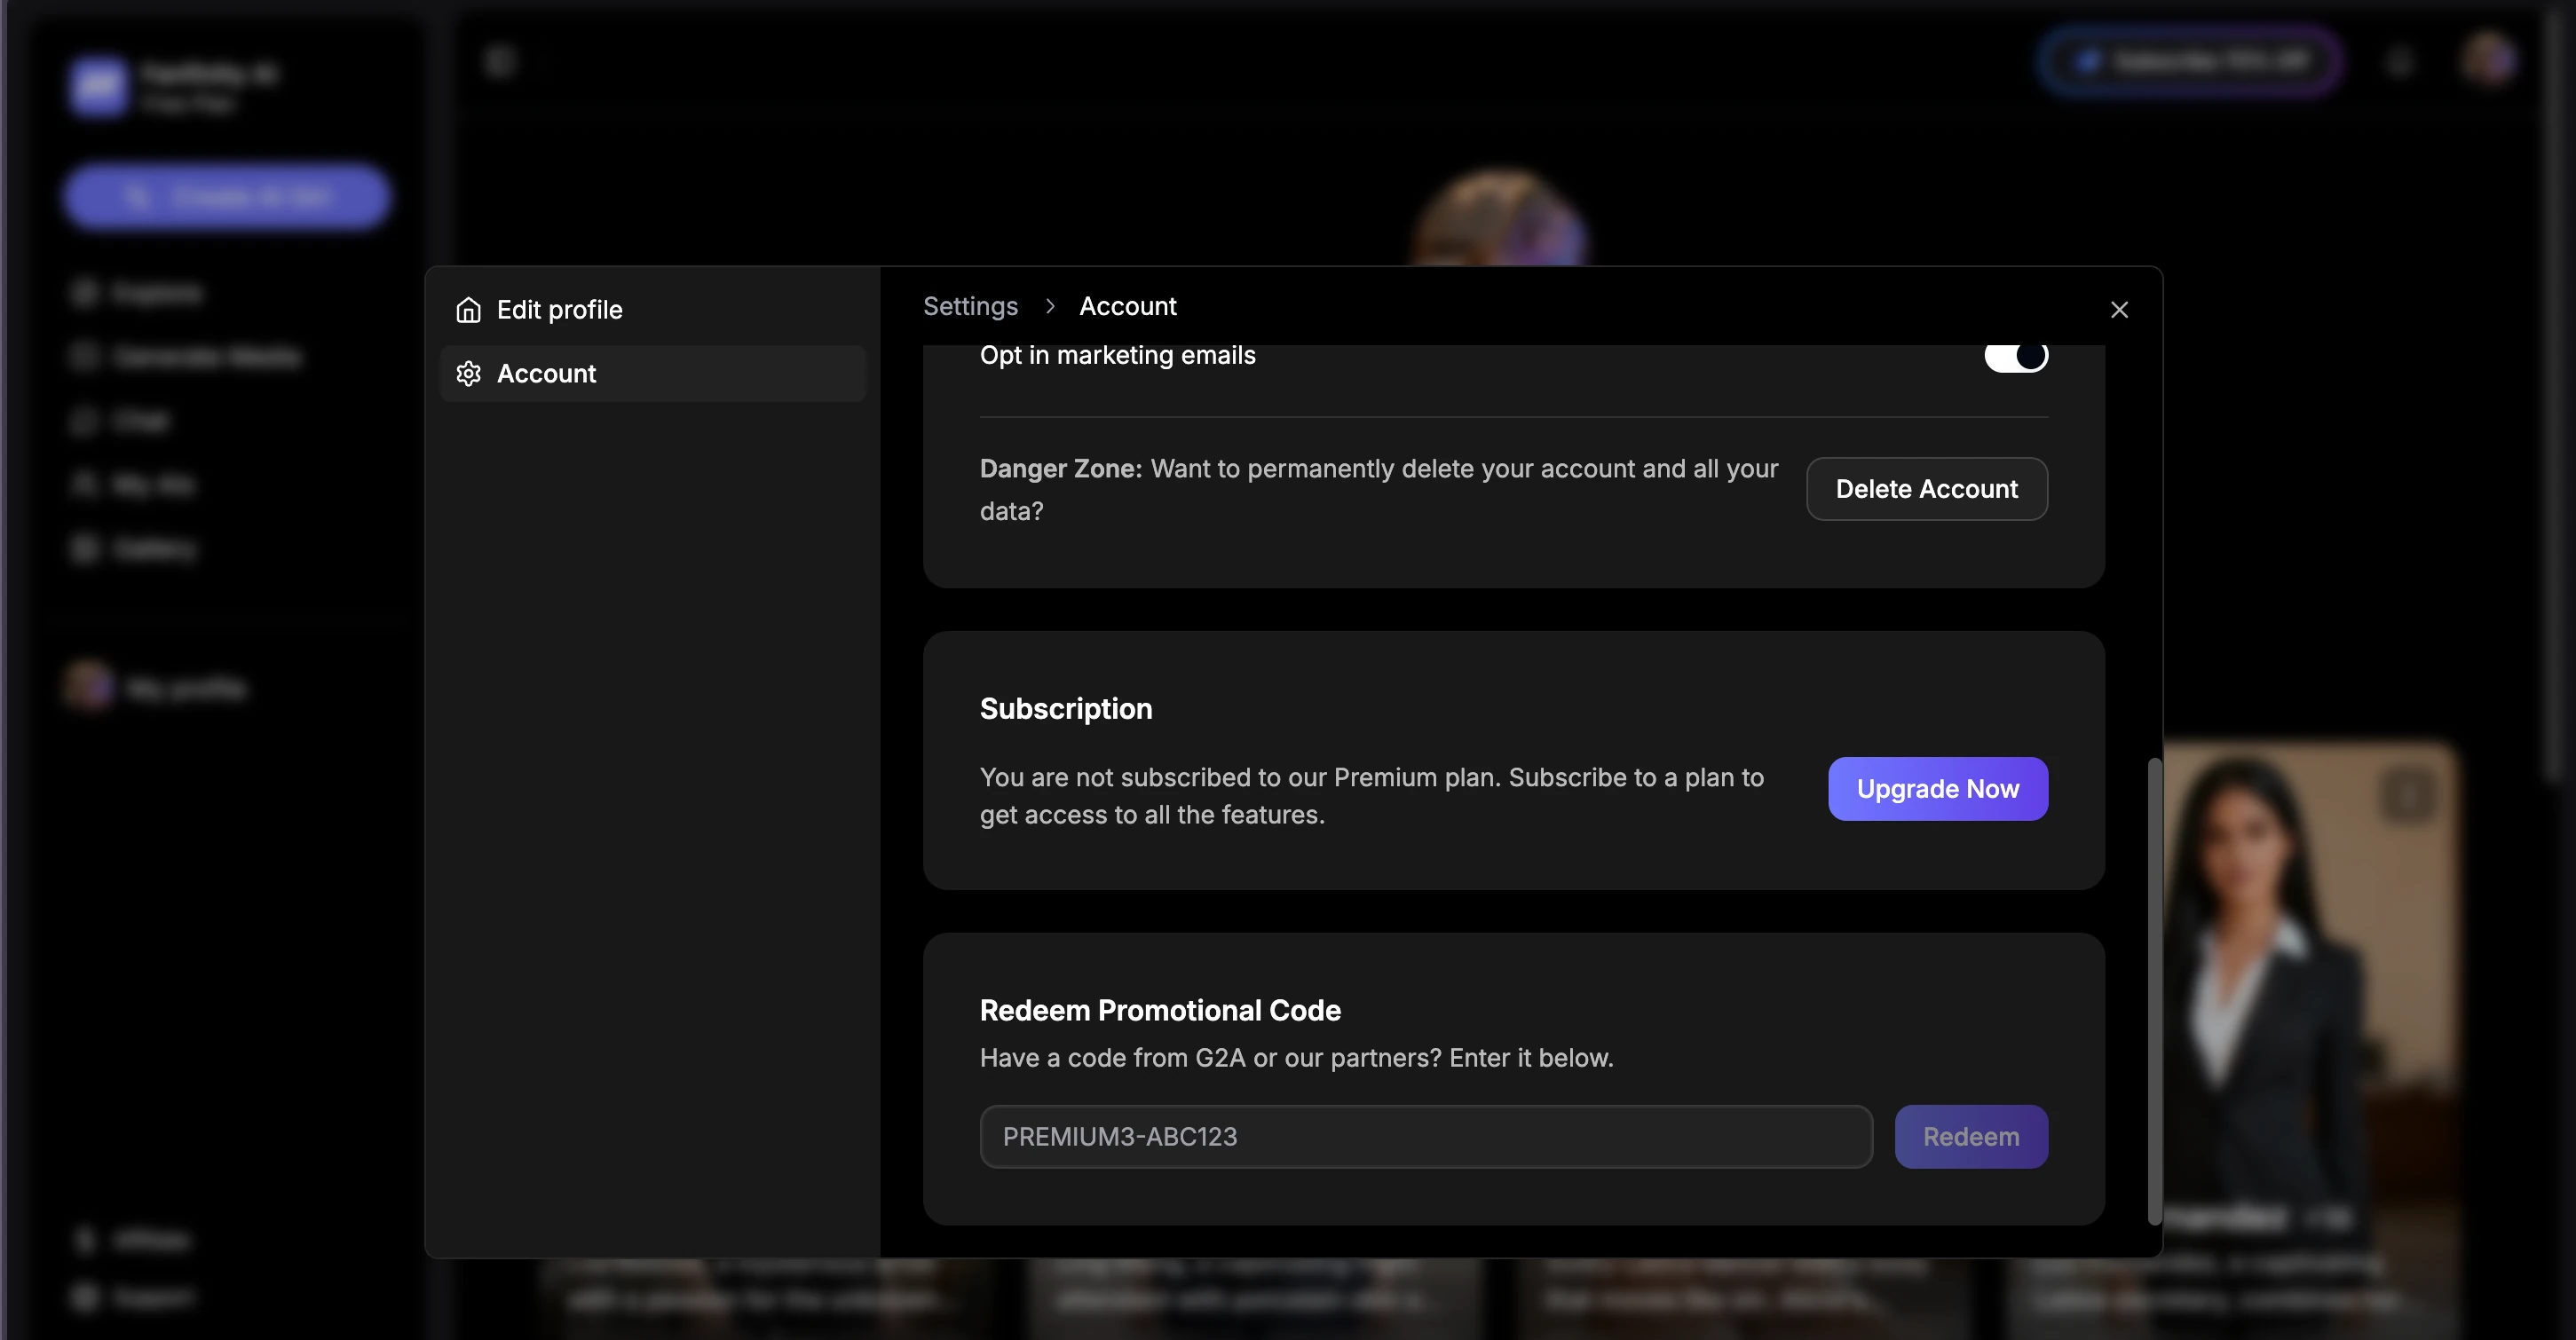Image resolution: width=2576 pixels, height=1340 pixels.
Task: Click the gear icon beside Account
Action: coord(468,374)
